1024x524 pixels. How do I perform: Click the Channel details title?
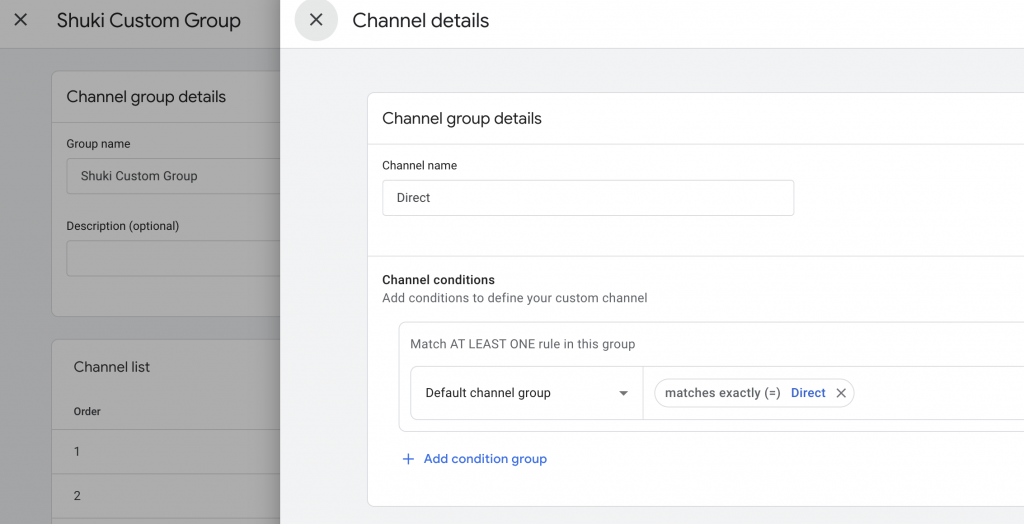coord(421,20)
